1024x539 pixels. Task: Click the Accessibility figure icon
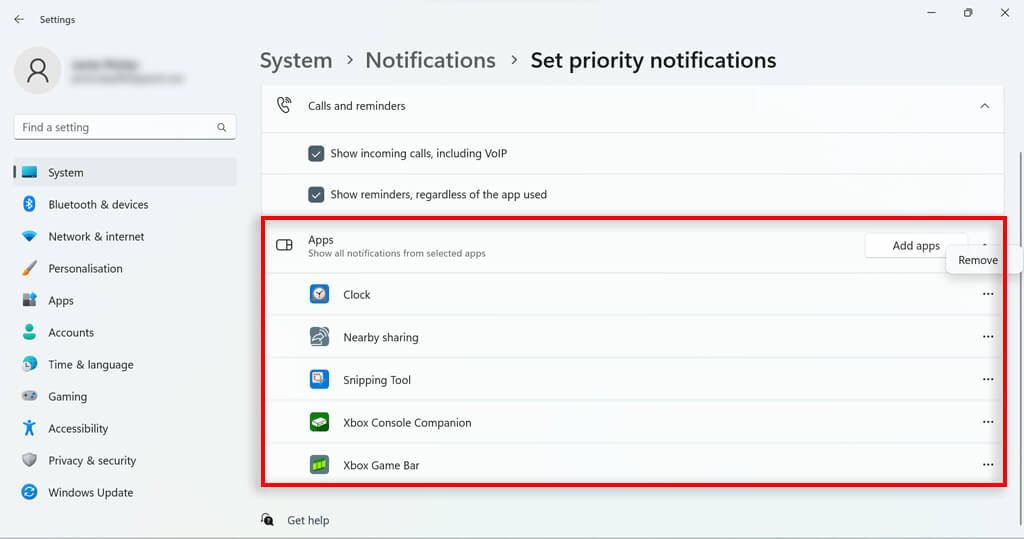tap(29, 428)
